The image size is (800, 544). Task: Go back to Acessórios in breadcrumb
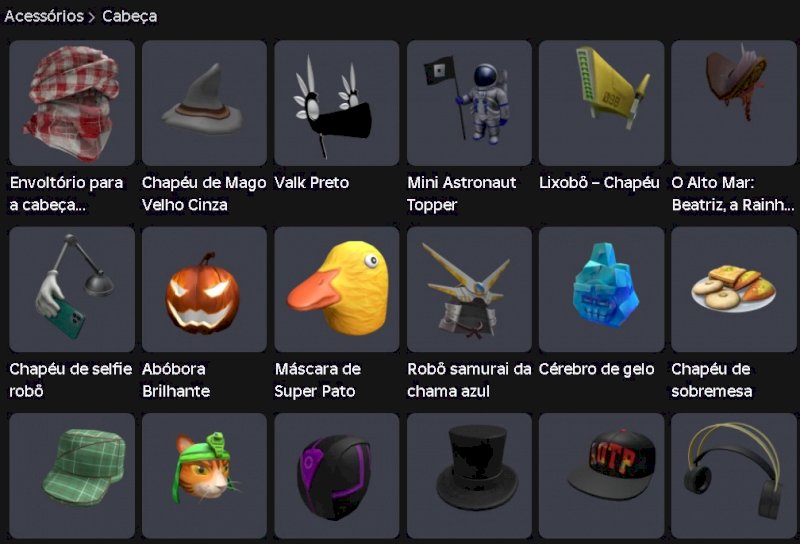(44, 16)
